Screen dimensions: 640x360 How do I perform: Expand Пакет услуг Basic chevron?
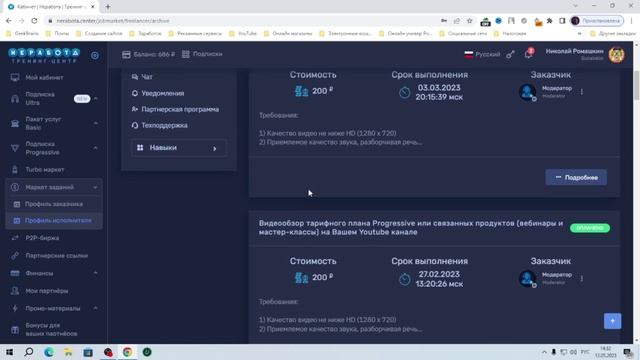tap(96, 123)
